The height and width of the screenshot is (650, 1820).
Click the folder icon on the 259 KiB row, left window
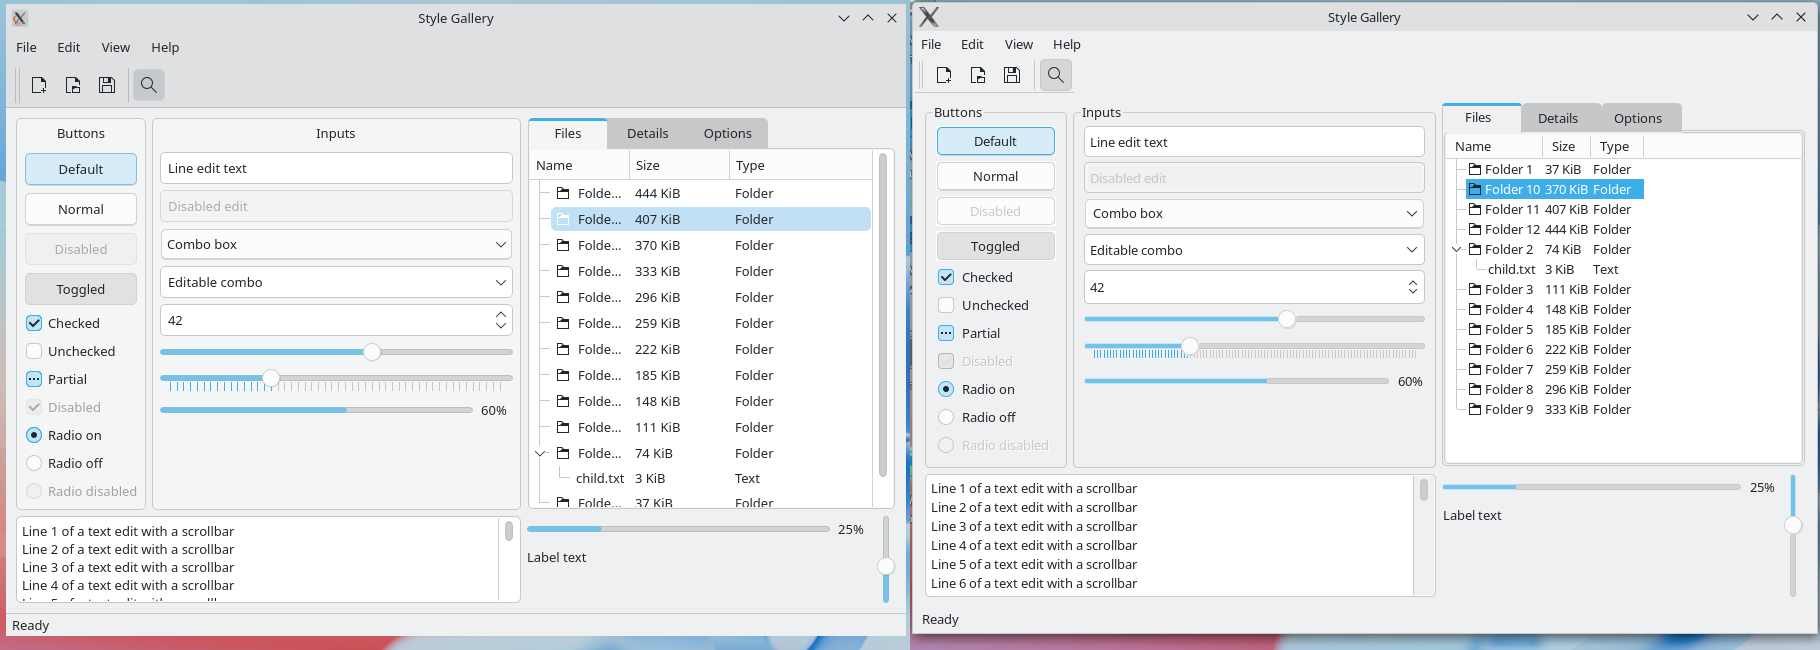[563, 323]
